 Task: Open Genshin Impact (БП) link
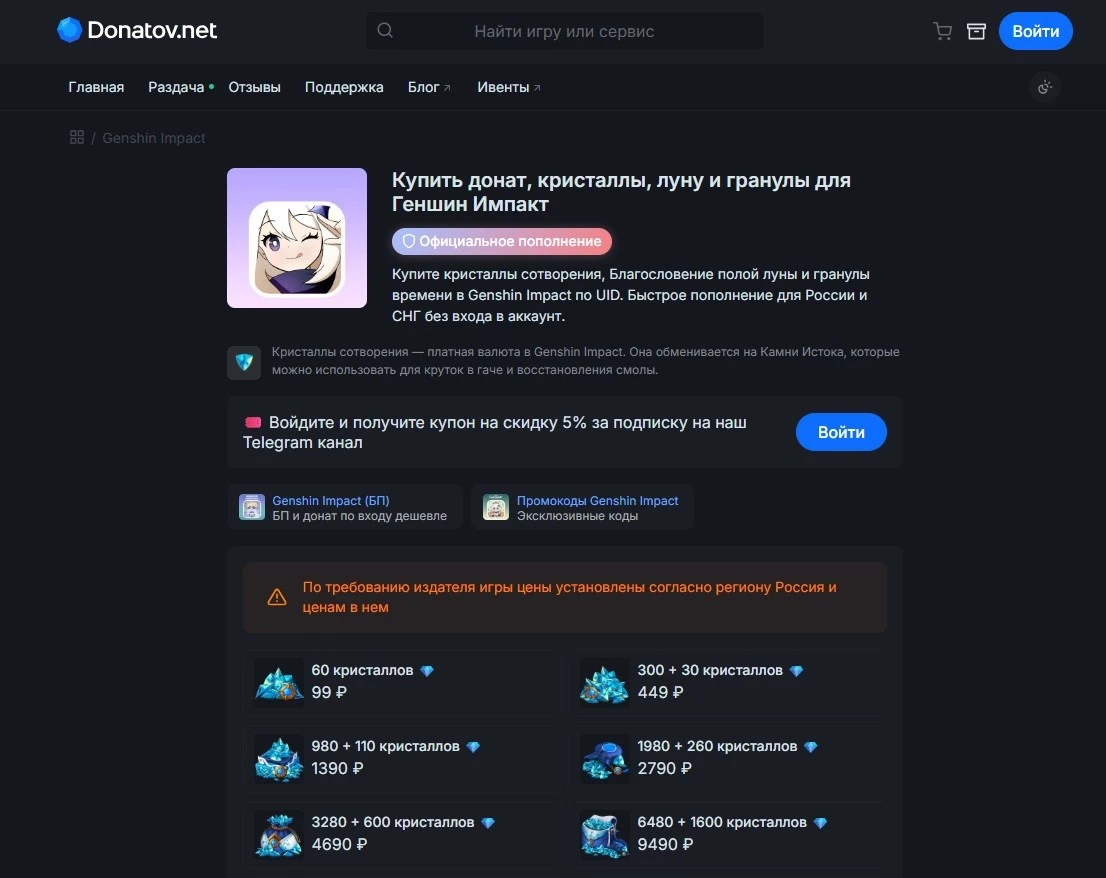click(x=345, y=507)
